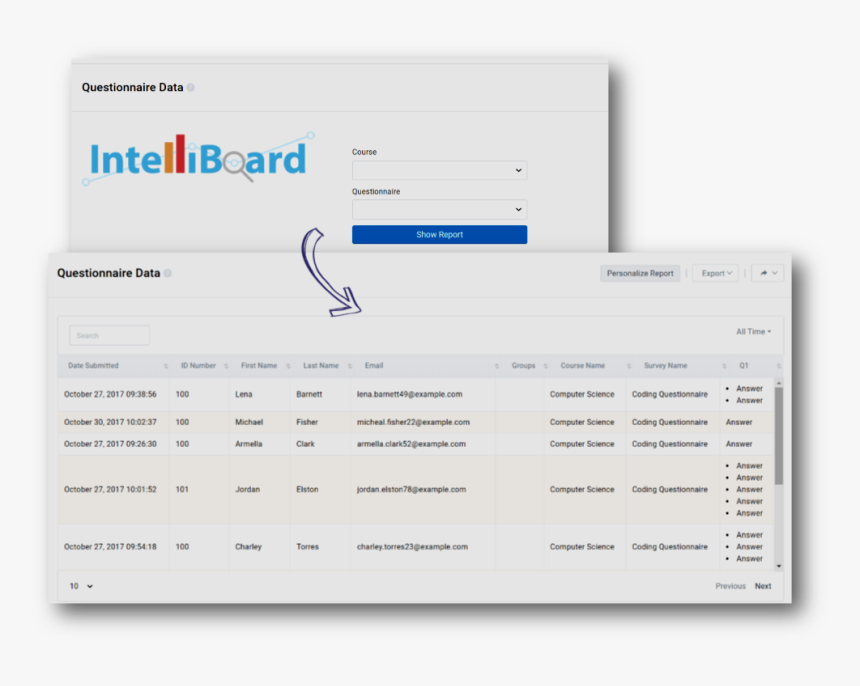Go to Previous page
Screen dimensions: 860x686
point(730,586)
